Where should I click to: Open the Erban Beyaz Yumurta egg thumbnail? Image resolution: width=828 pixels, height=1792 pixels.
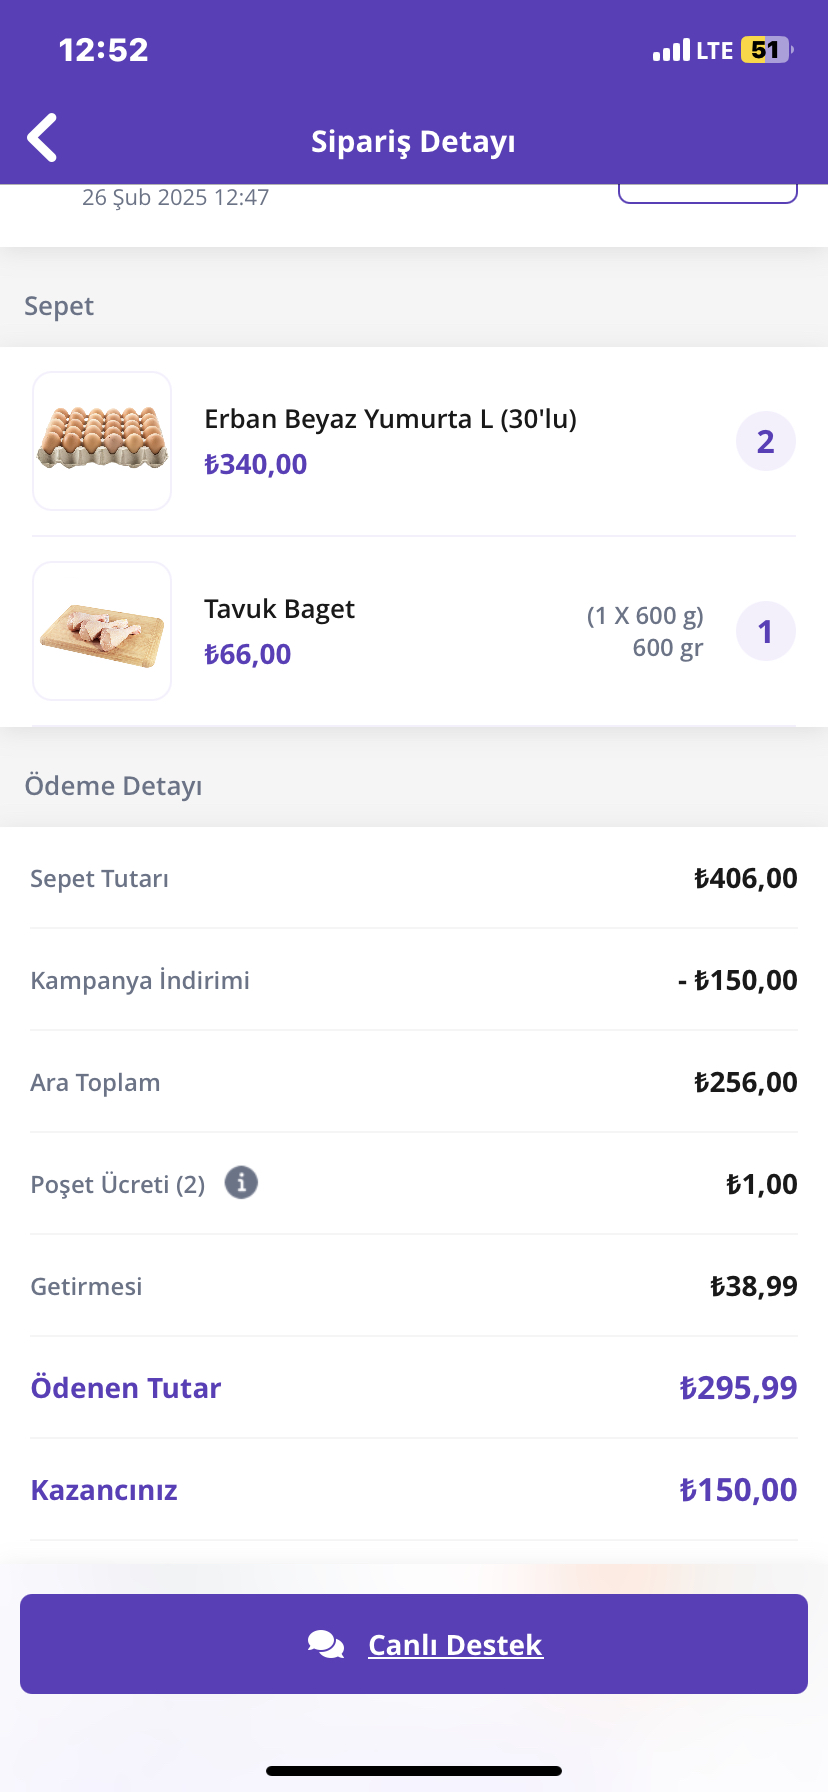click(x=102, y=441)
